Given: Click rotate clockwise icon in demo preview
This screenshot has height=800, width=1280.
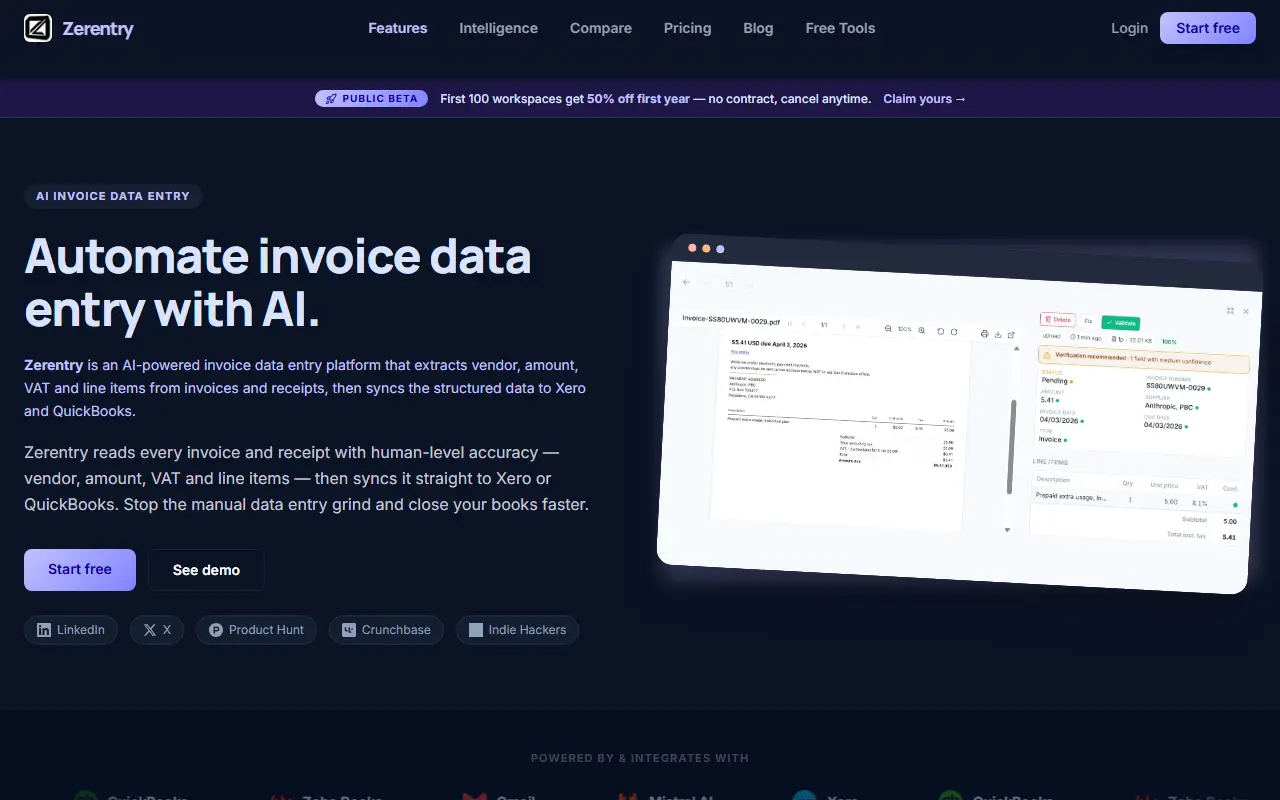Looking at the screenshot, I should coord(954,332).
